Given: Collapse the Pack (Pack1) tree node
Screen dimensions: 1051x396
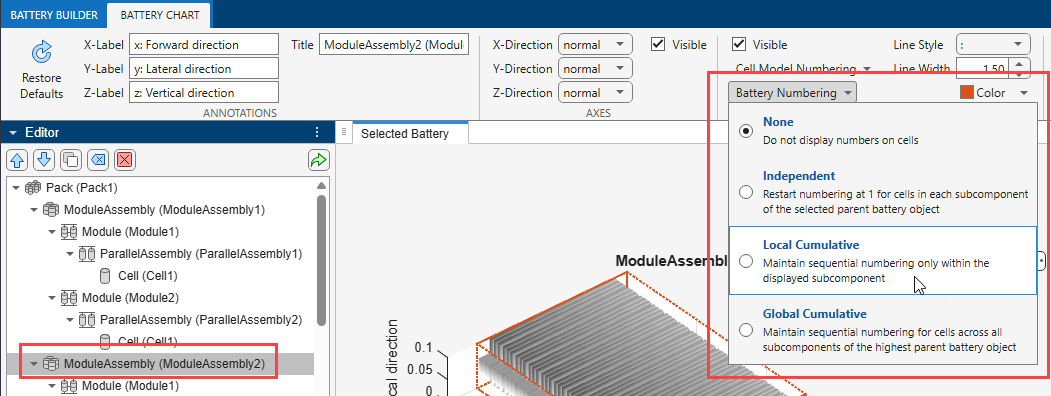Looking at the screenshot, I should click(x=16, y=188).
